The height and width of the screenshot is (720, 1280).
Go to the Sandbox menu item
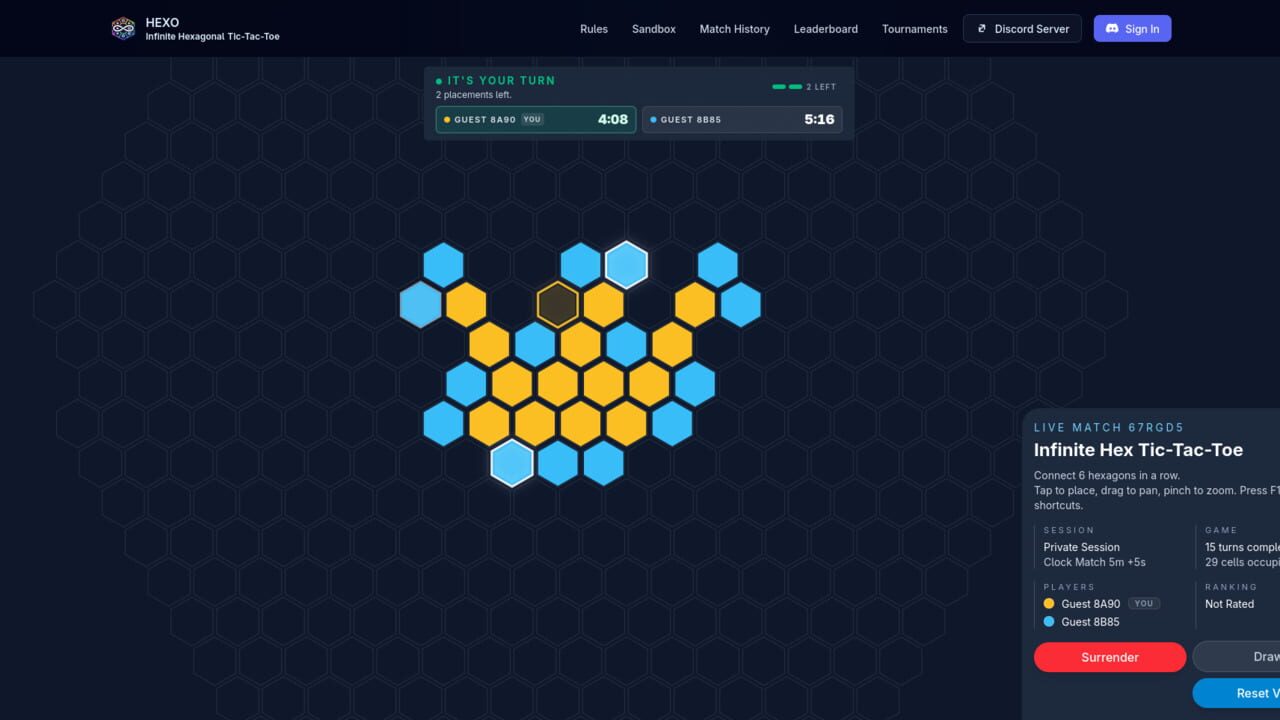[654, 29]
